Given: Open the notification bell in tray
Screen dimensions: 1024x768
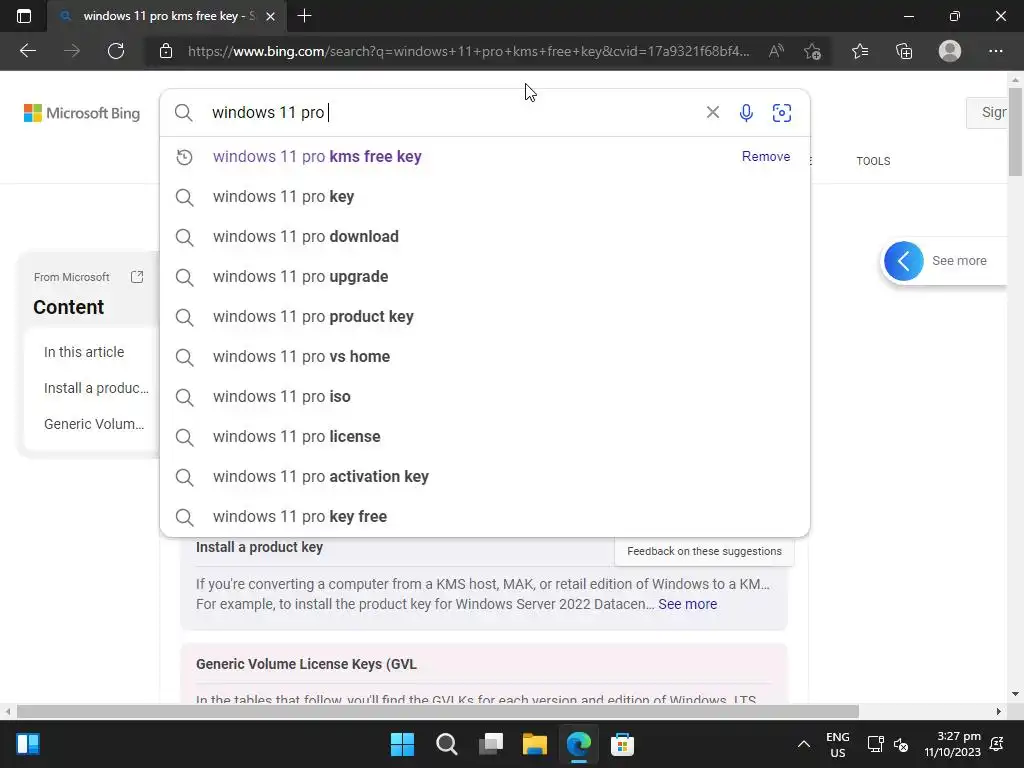Looking at the screenshot, I should [997, 744].
